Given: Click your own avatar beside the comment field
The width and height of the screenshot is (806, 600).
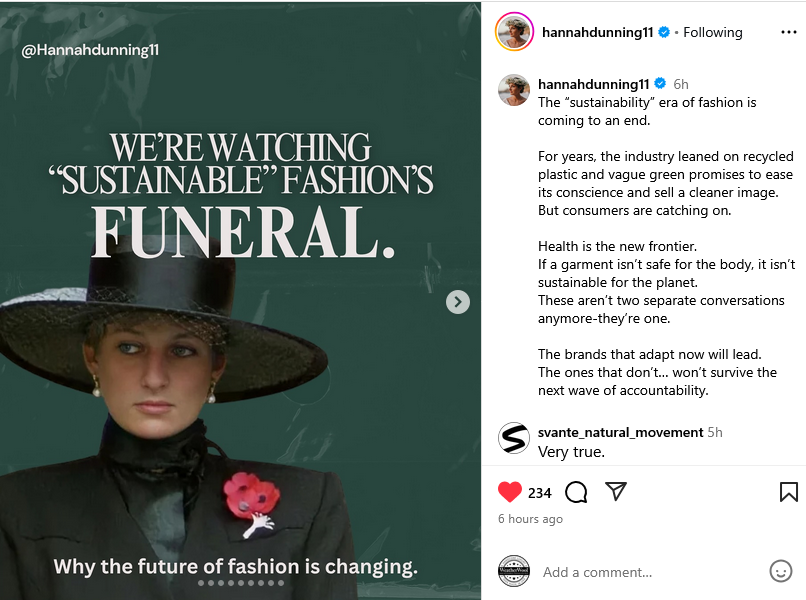Looking at the screenshot, I should [x=514, y=571].
